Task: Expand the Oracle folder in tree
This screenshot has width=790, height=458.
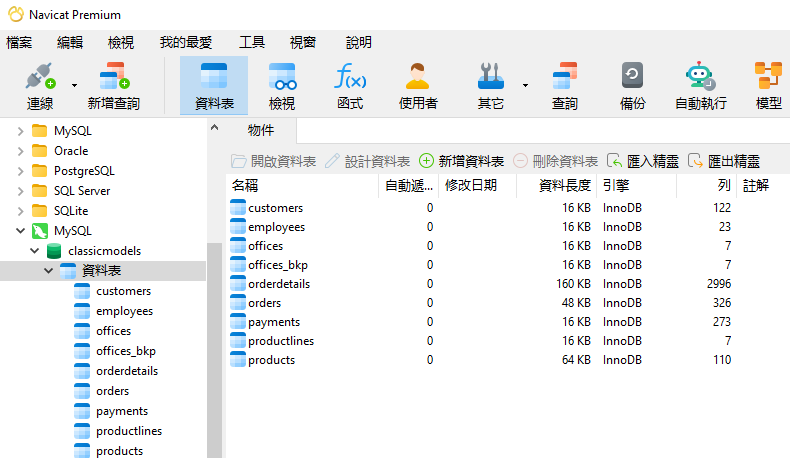Action: coord(20,151)
